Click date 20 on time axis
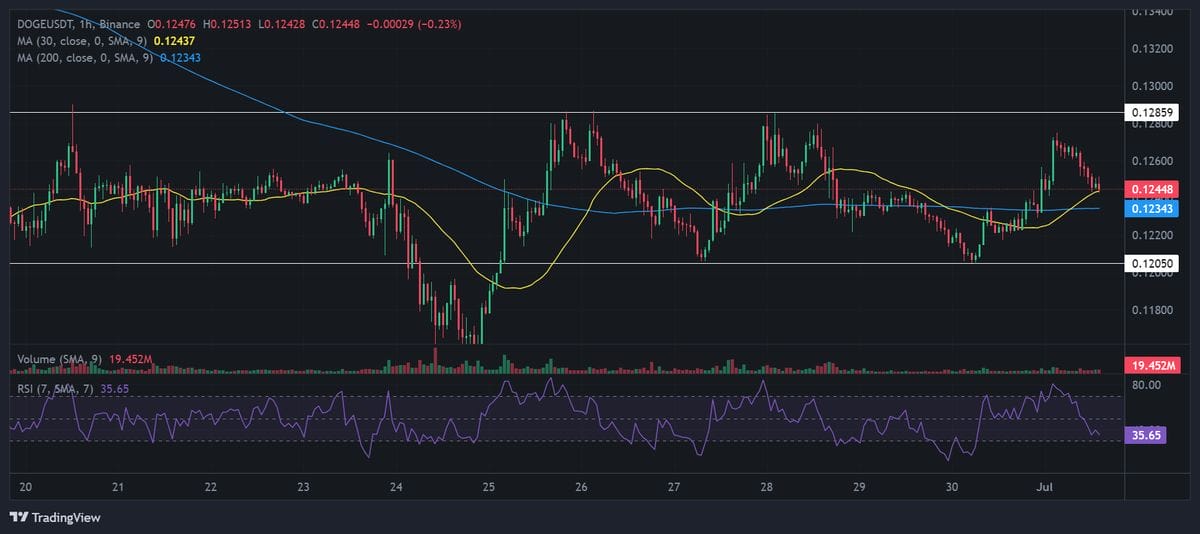 click(x=26, y=487)
